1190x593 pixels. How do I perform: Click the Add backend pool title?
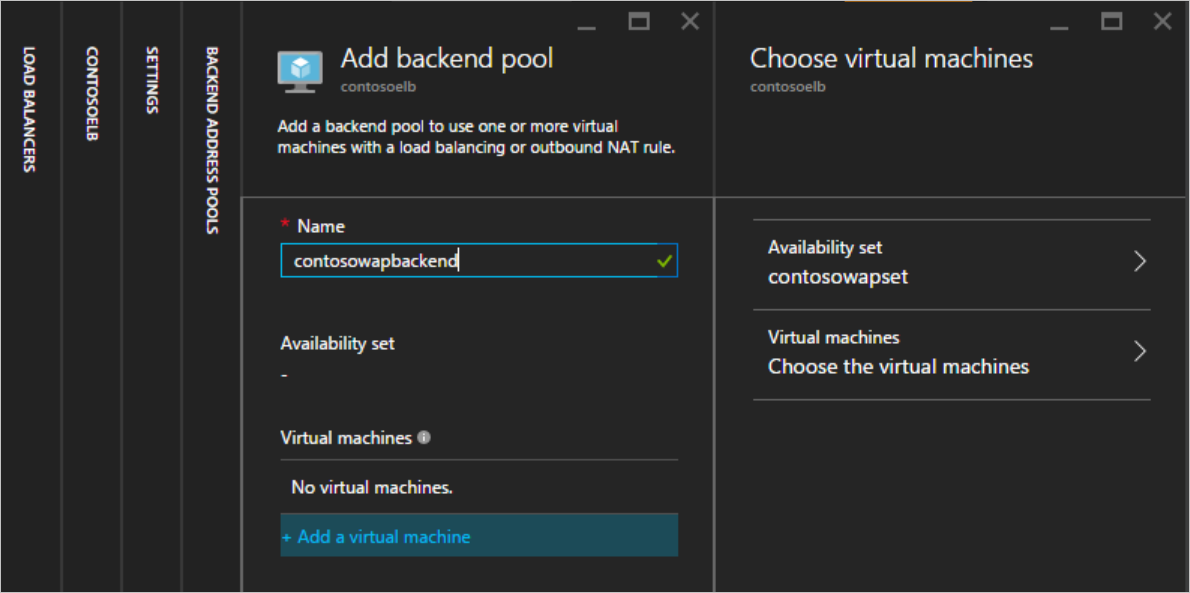coord(447,58)
